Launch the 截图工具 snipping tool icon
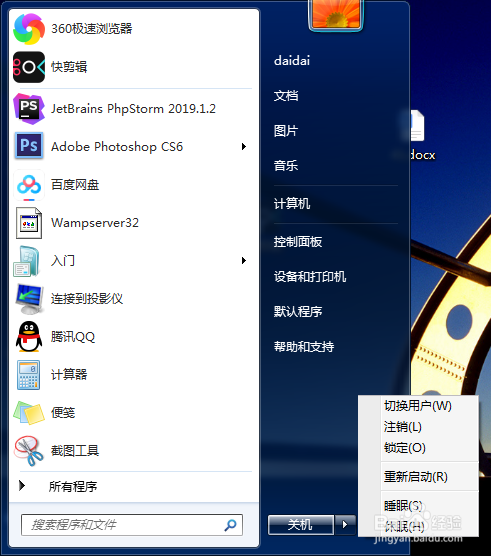The height and width of the screenshot is (556, 491). coord(29,451)
